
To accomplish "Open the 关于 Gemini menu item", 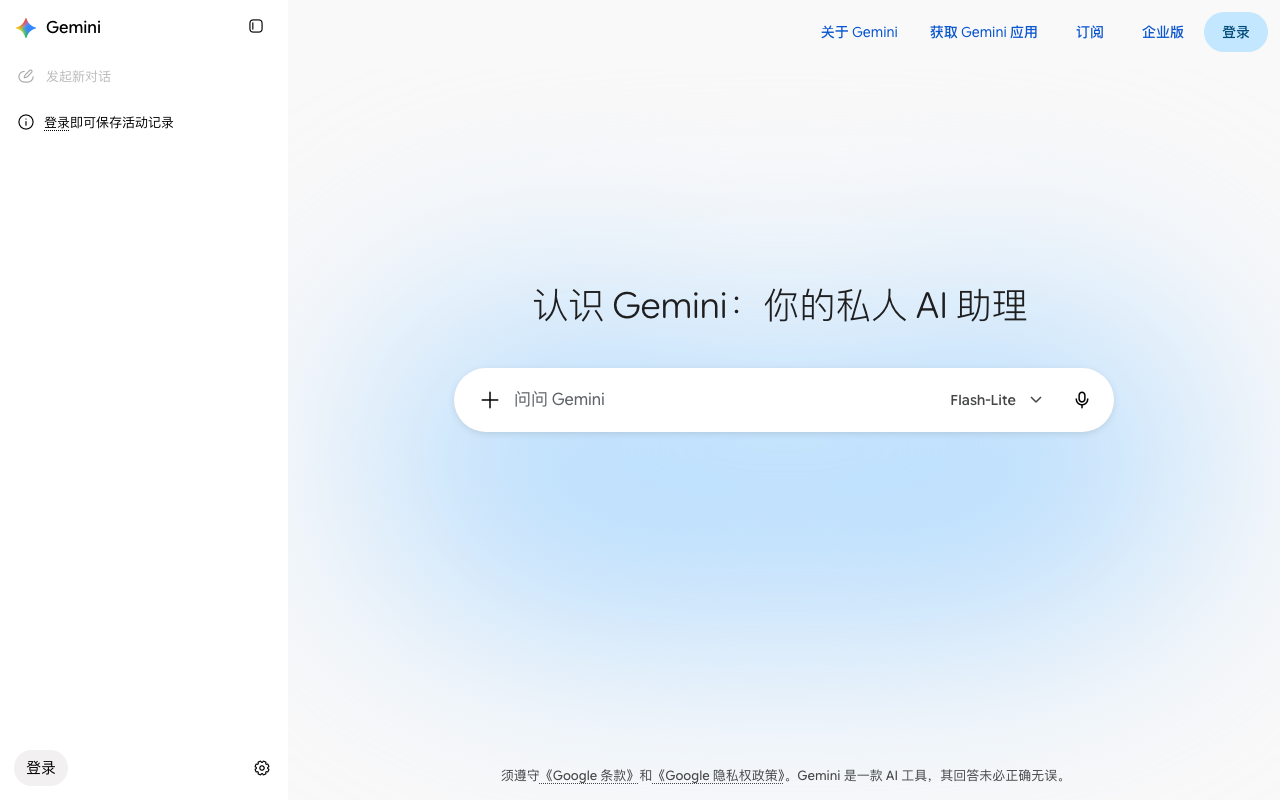I will pyautogui.click(x=859, y=32).
